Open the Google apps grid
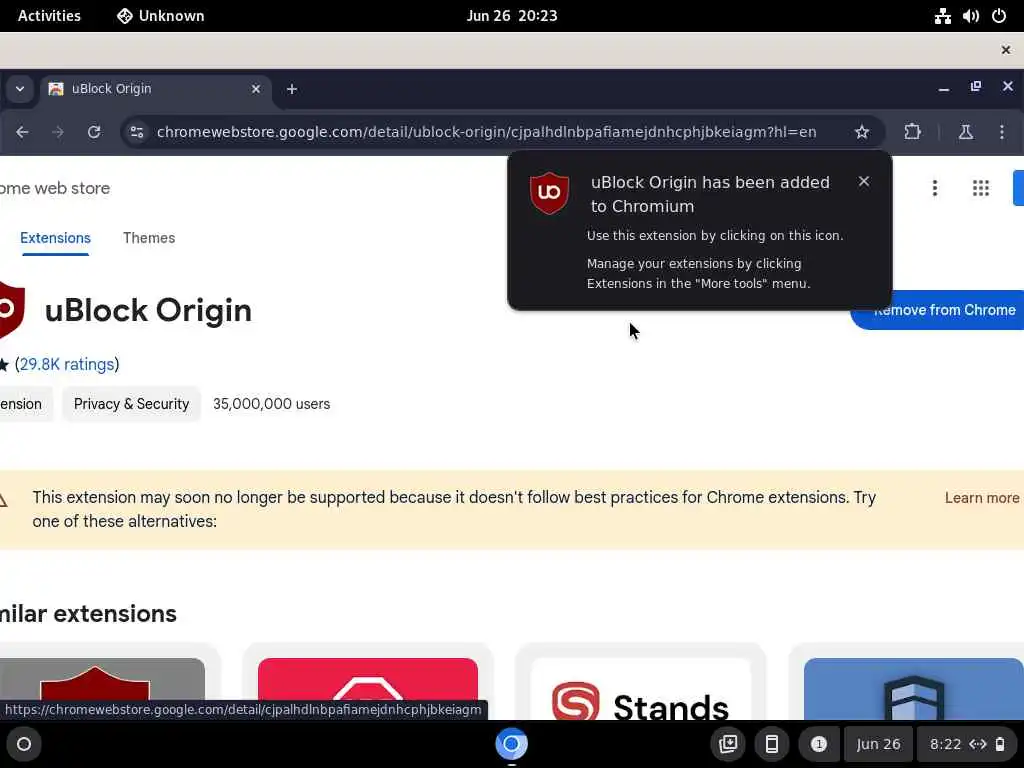 coord(981,188)
